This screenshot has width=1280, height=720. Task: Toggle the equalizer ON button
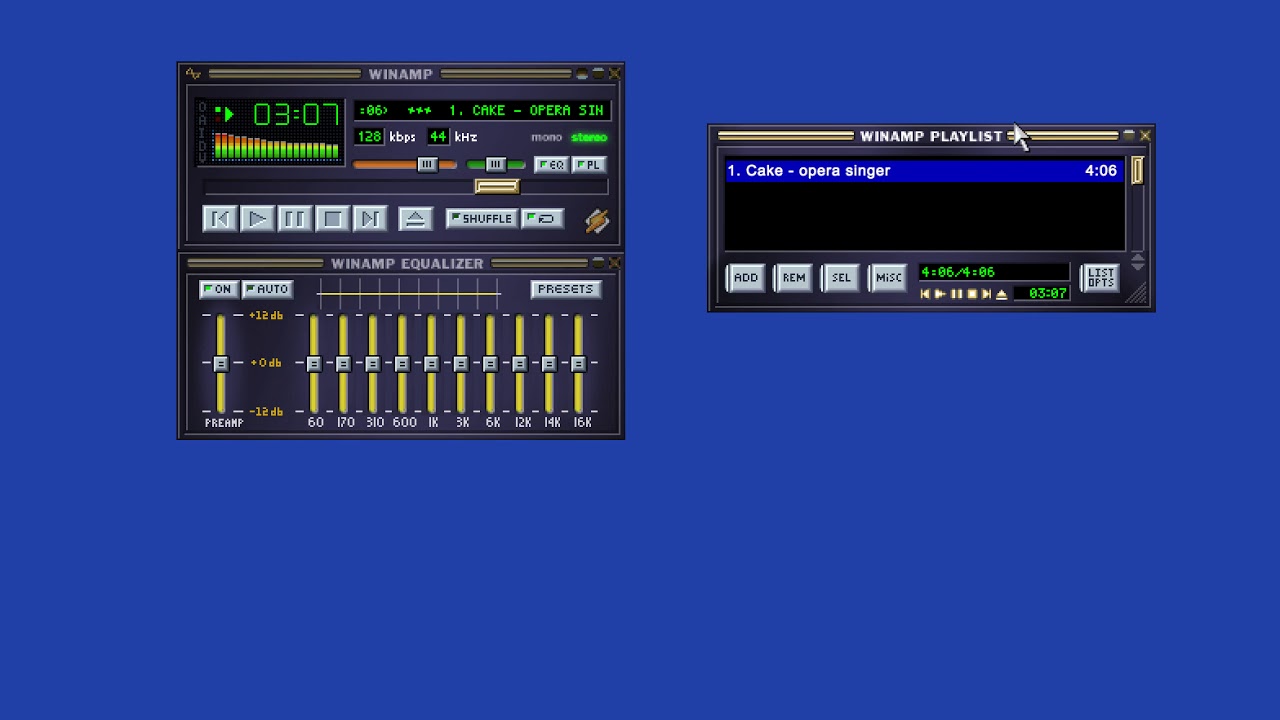coord(218,289)
